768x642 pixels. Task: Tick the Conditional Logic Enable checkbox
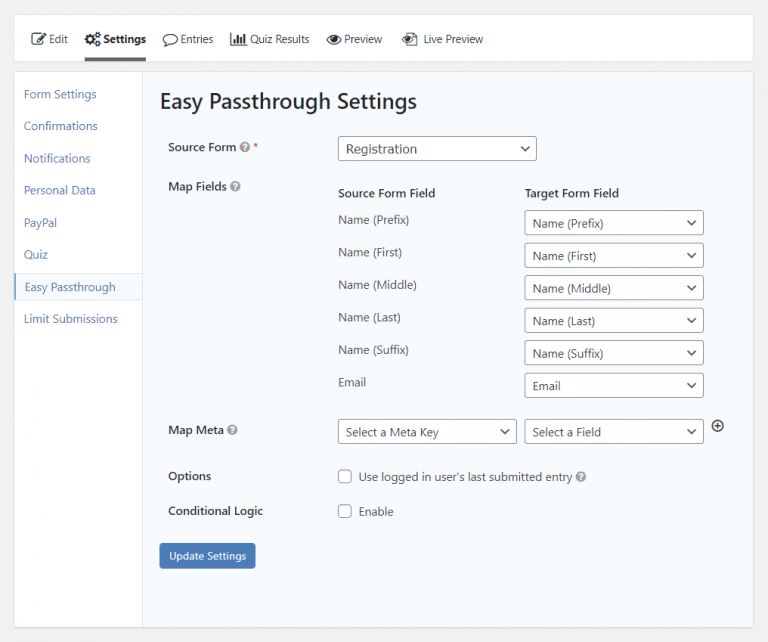[345, 511]
